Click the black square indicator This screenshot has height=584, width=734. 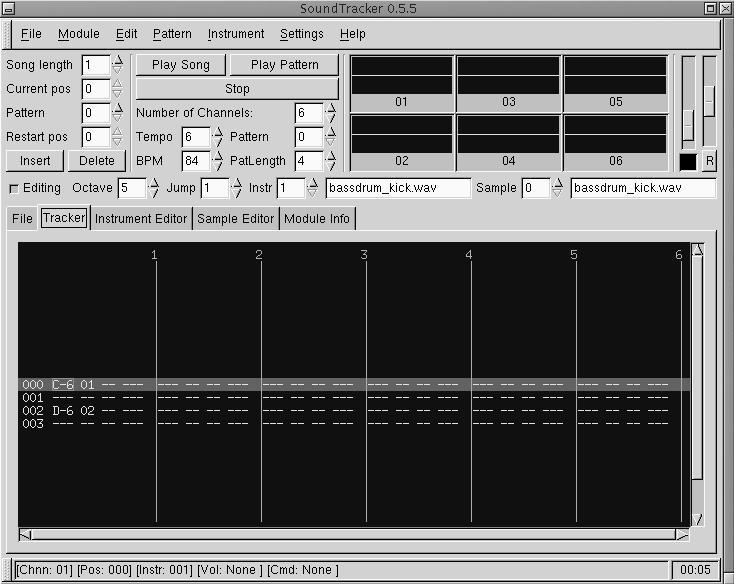pos(688,161)
